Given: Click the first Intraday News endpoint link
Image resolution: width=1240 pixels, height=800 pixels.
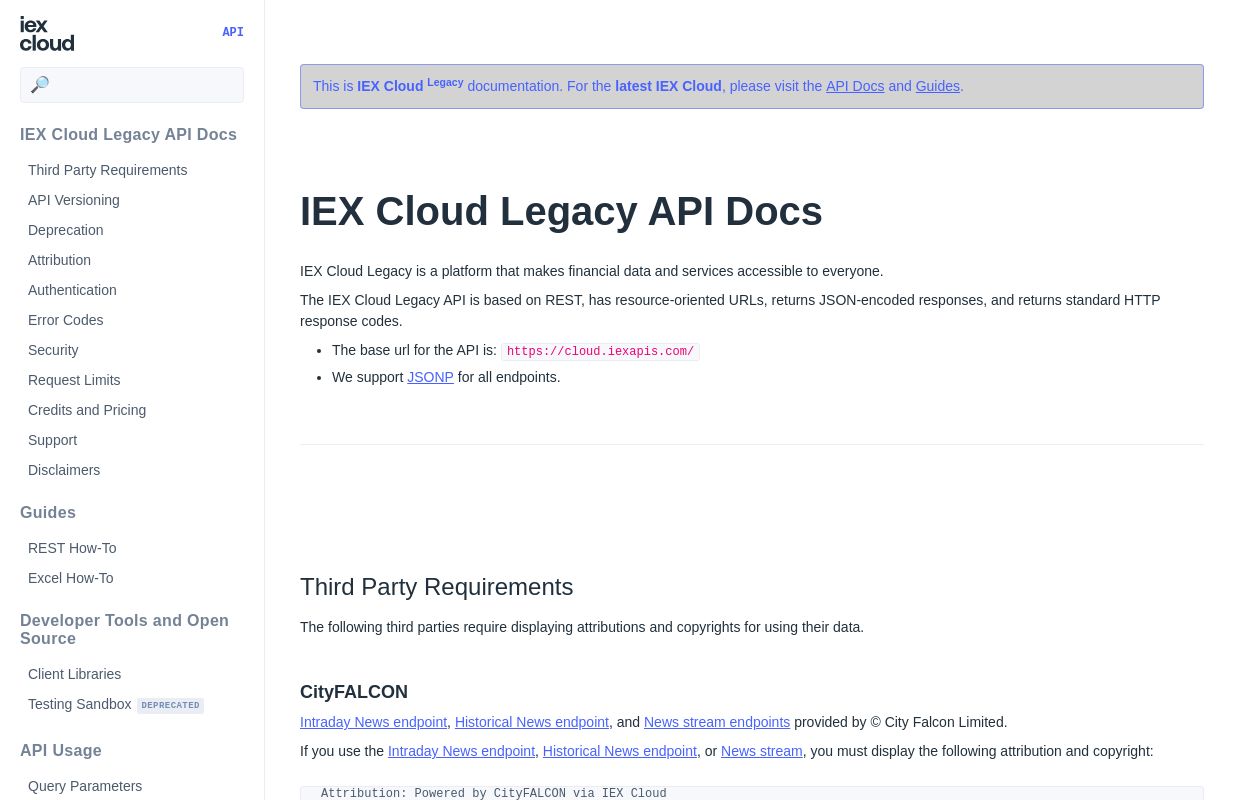Looking at the screenshot, I should point(373,722).
